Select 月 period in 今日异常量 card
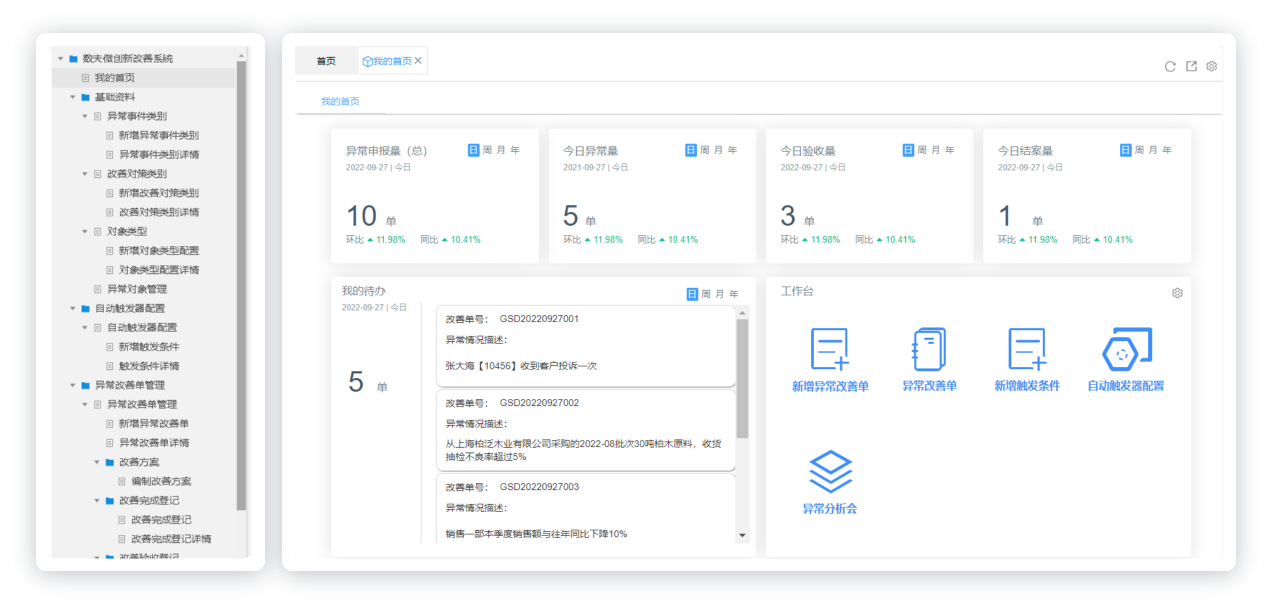1272x610 pixels. click(718, 150)
